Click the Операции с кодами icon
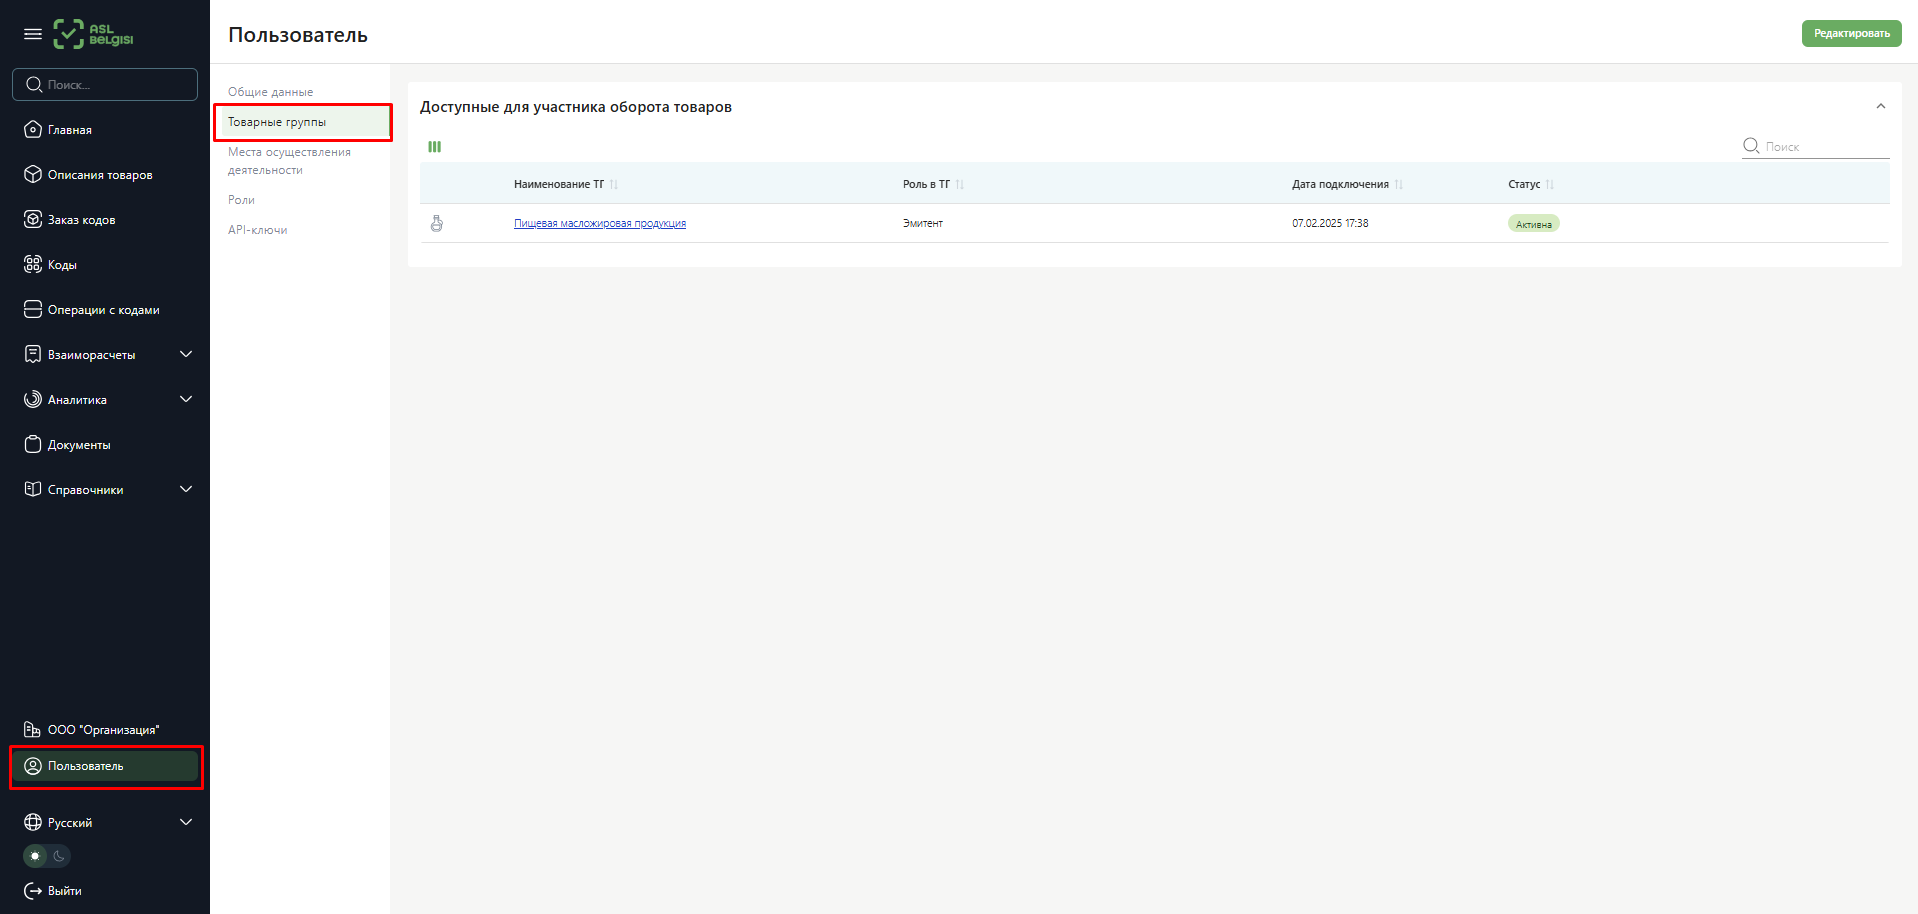The image size is (1918, 914). point(33,309)
